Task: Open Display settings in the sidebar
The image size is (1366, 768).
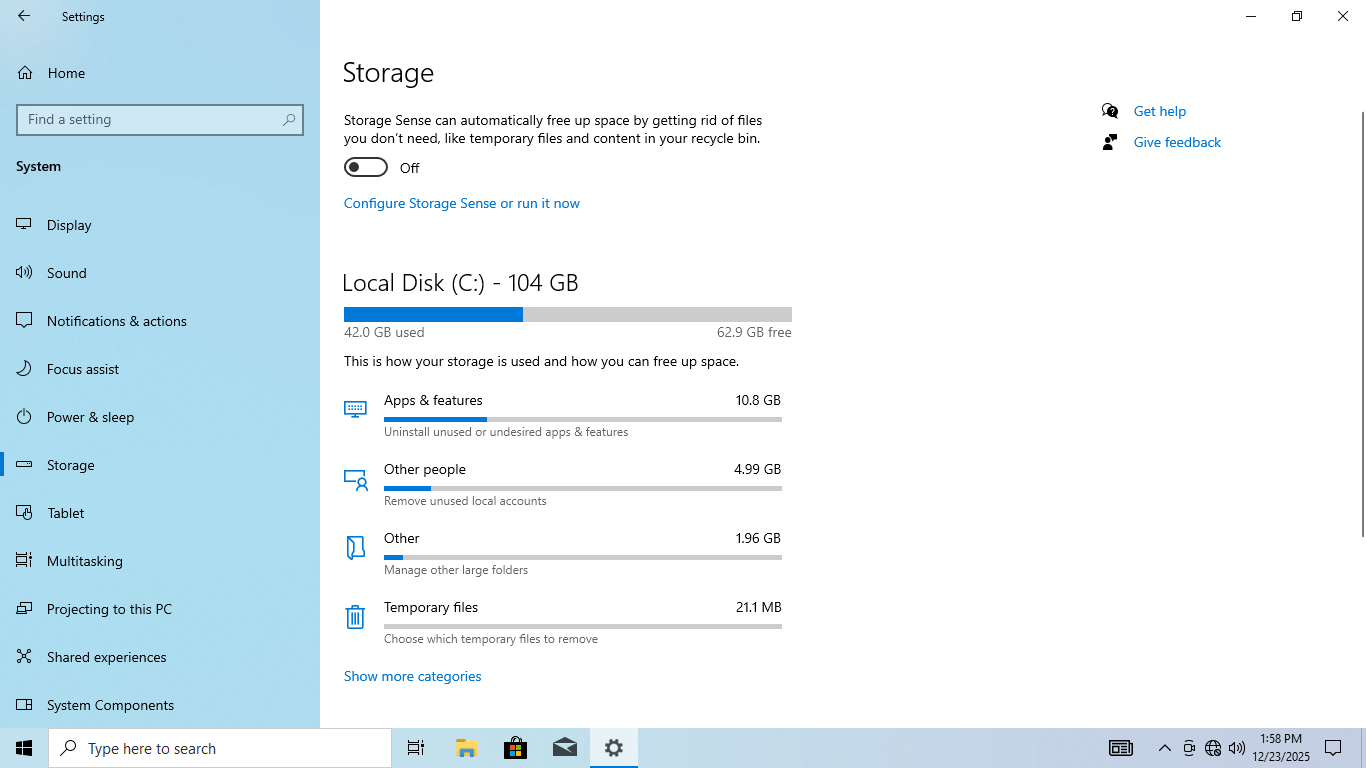Action: (x=69, y=225)
